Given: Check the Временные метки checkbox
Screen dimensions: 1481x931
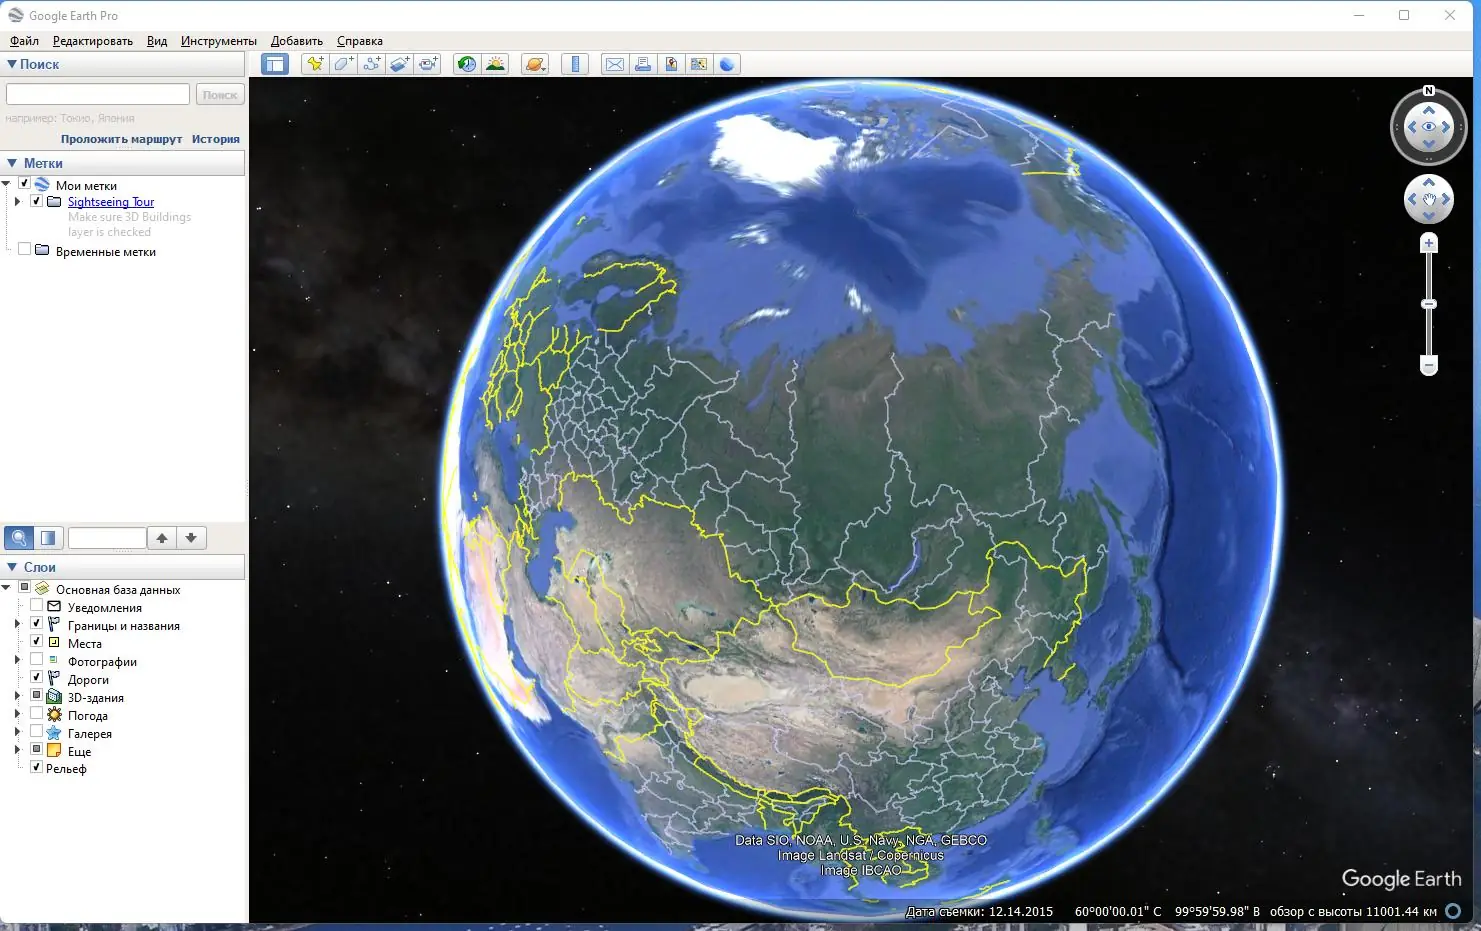Looking at the screenshot, I should [24, 247].
